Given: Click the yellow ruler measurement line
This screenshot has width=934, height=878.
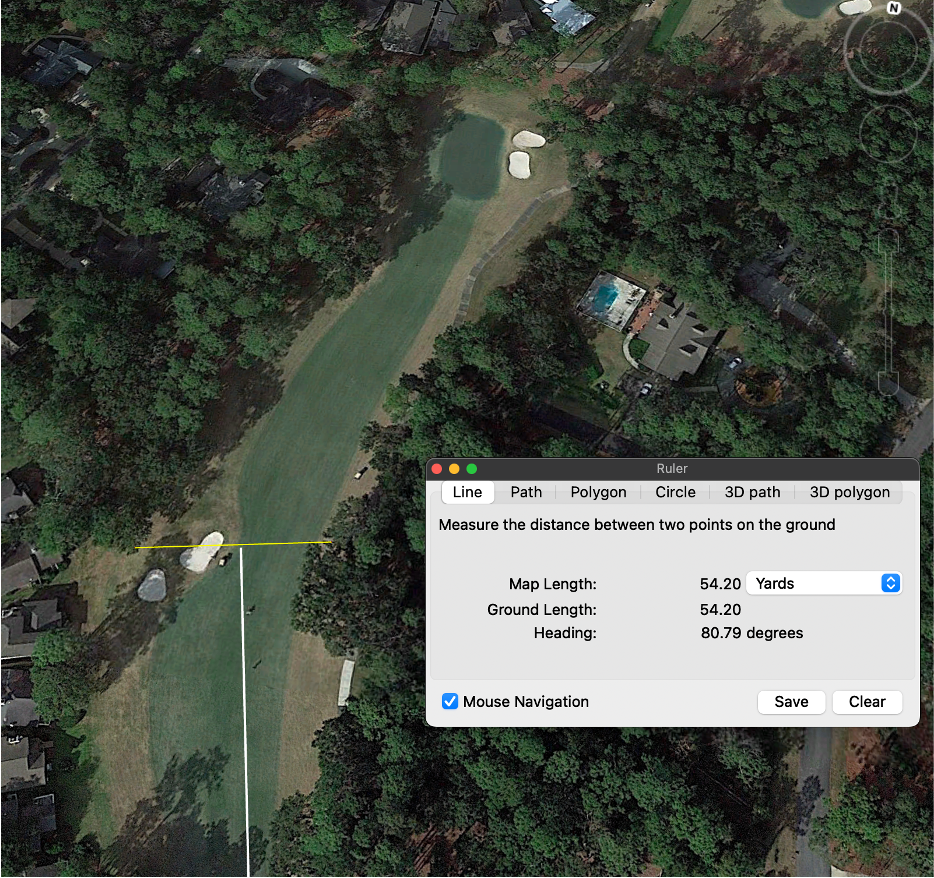Looking at the screenshot, I should (233, 544).
